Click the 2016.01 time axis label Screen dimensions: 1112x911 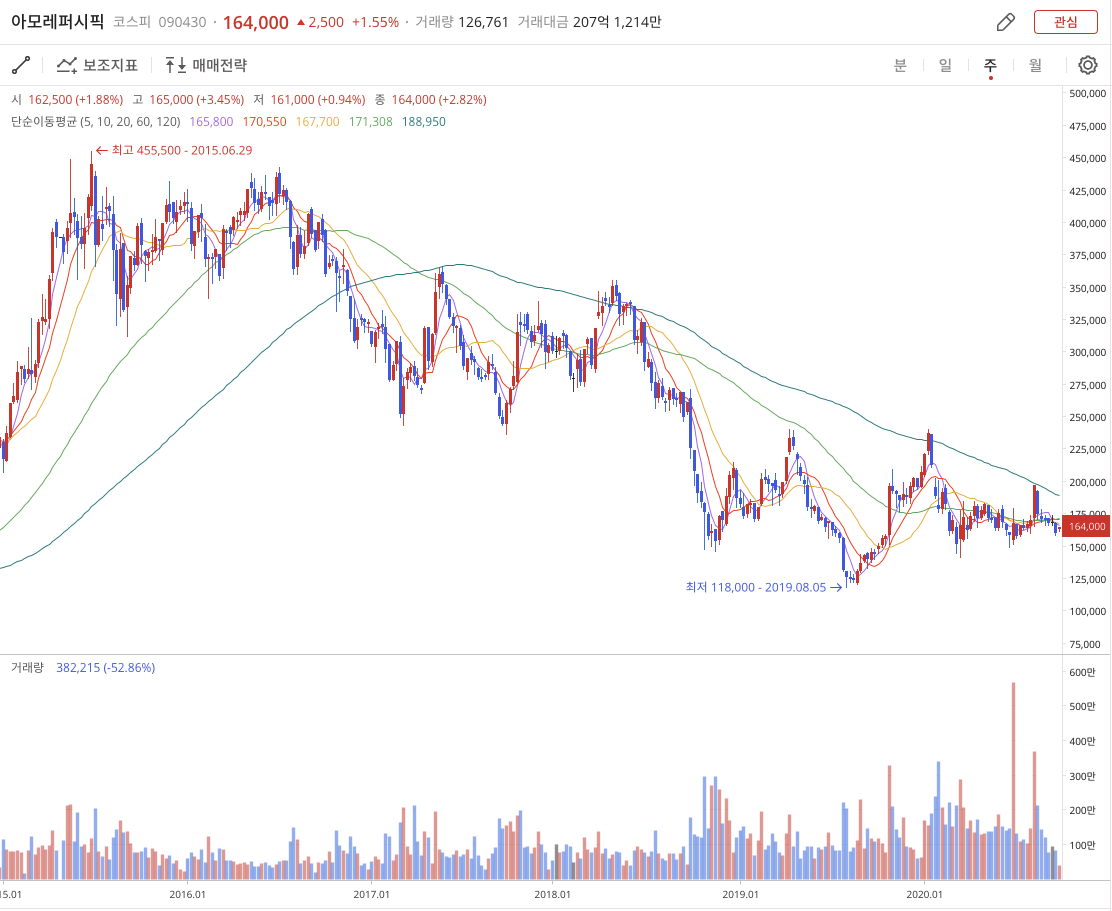187,895
